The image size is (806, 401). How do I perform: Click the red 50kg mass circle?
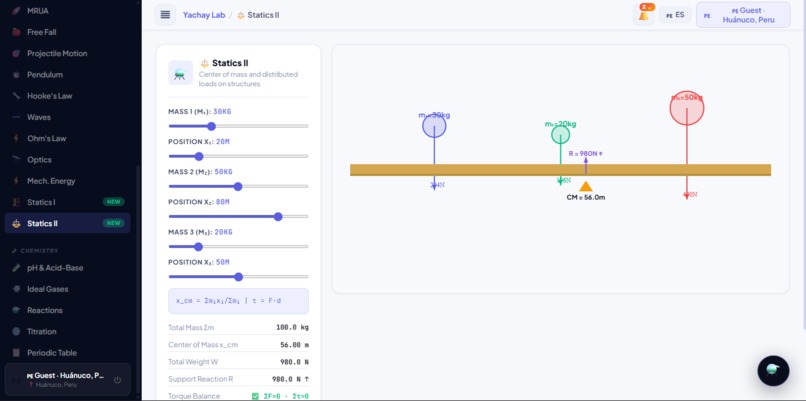click(x=687, y=108)
